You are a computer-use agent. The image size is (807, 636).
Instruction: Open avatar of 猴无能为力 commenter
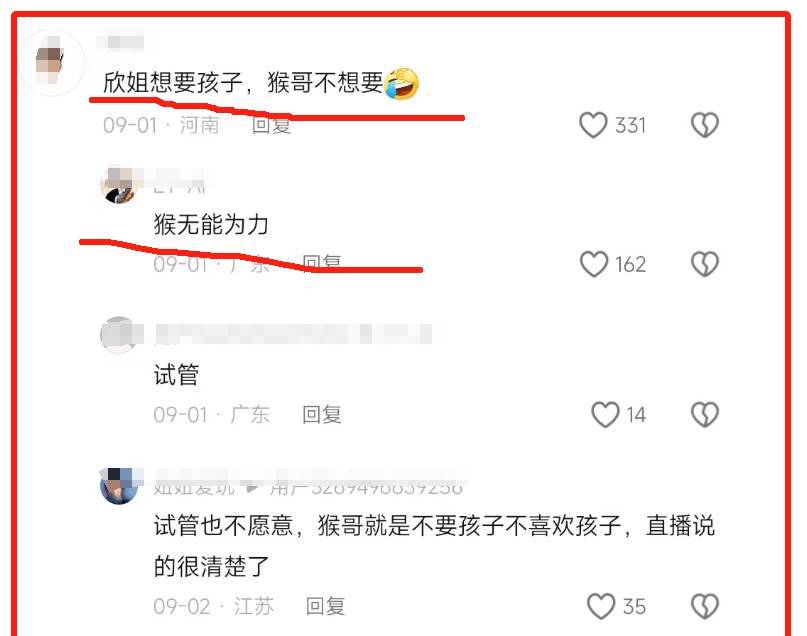coord(119,185)
